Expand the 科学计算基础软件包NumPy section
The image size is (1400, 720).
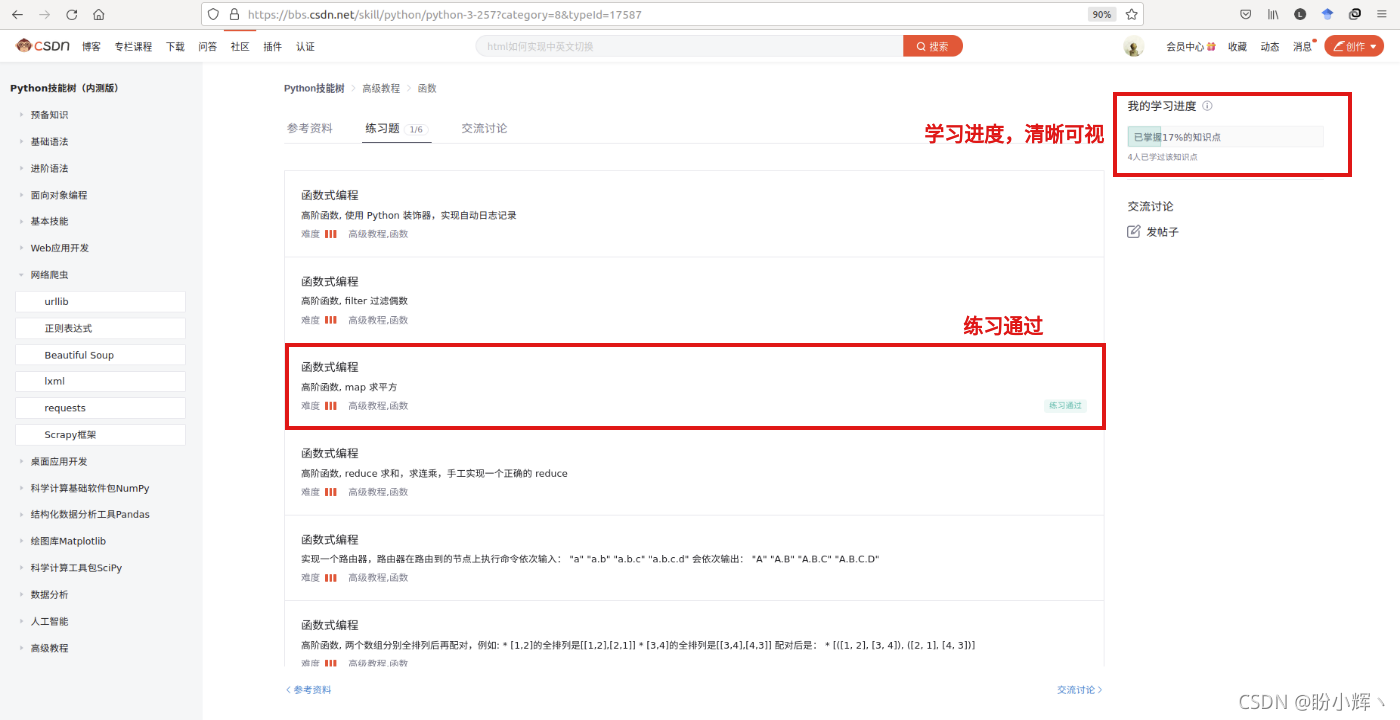[89, 488]
